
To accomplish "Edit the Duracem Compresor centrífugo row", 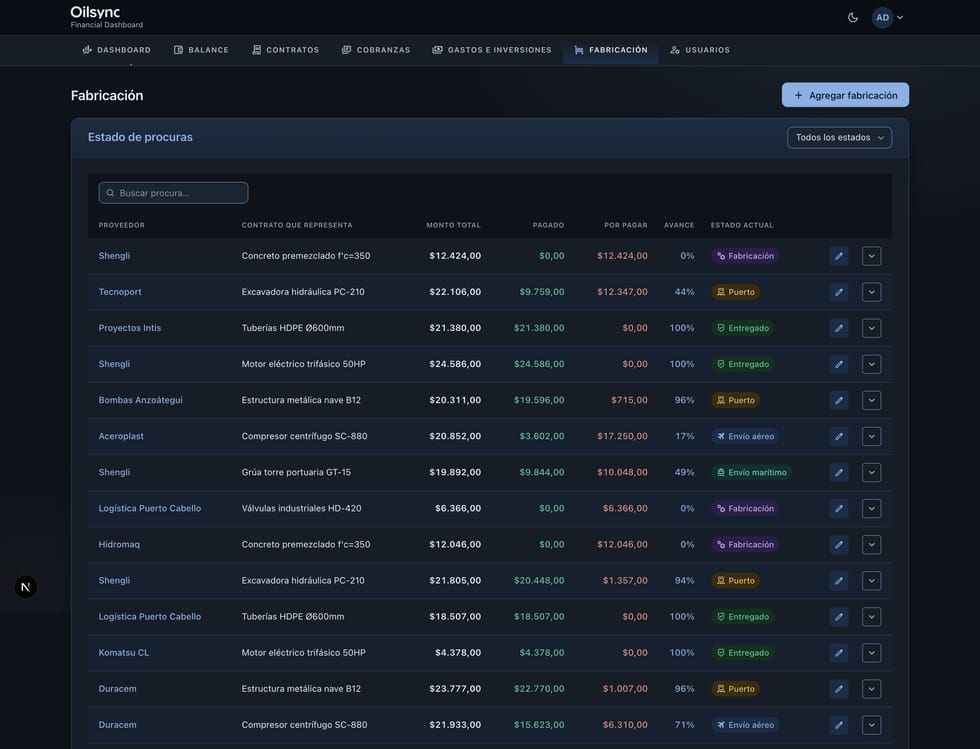I will 839,725.
